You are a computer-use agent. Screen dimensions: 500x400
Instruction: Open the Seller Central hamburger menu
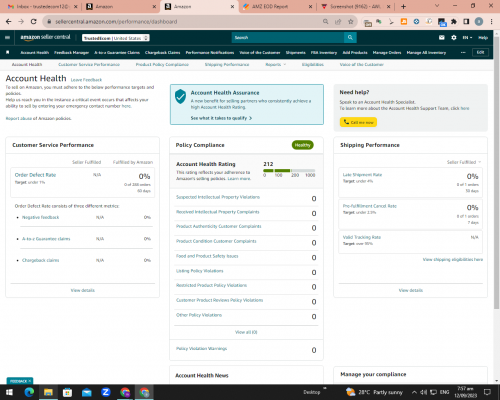[x=7, y=38]
